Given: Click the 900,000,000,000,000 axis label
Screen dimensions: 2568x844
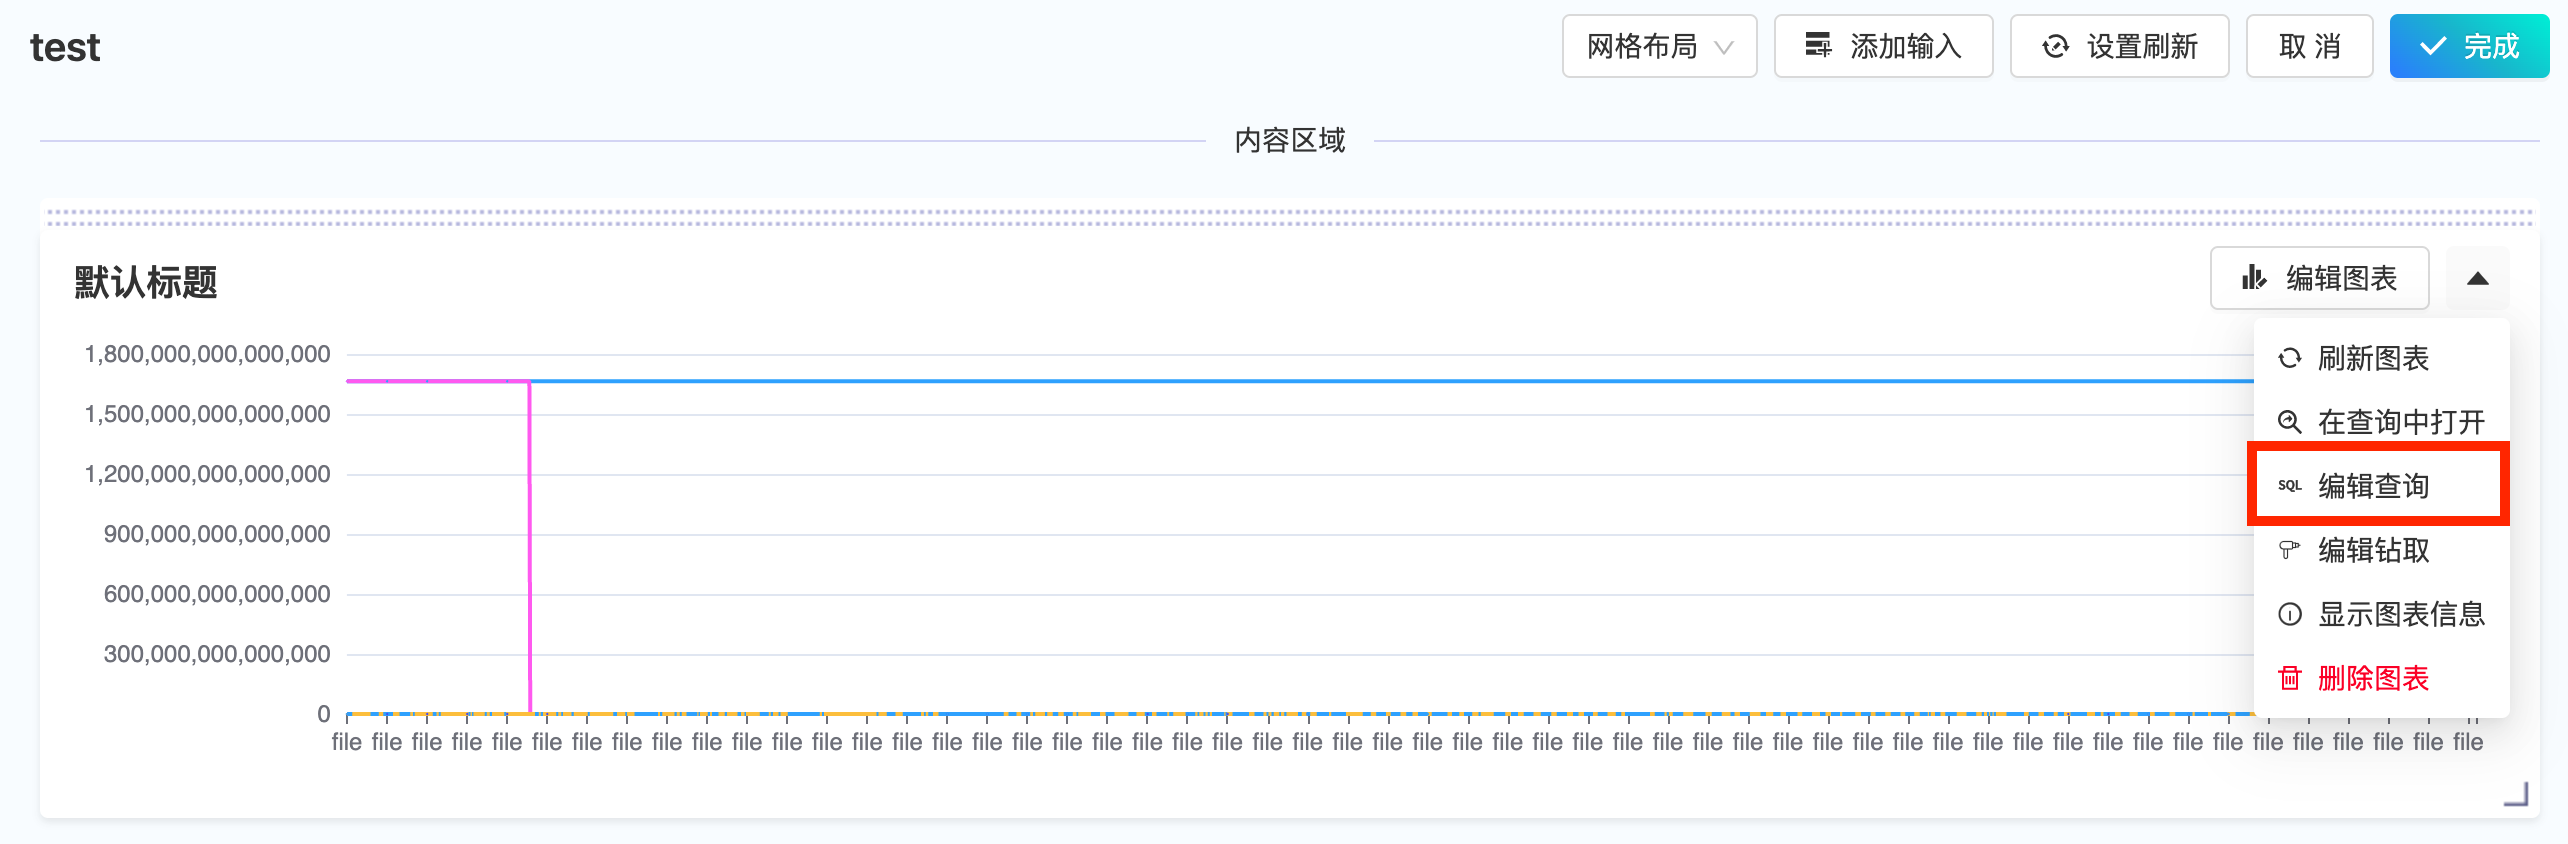Looking at the screenshot, I should coord(217,534).
